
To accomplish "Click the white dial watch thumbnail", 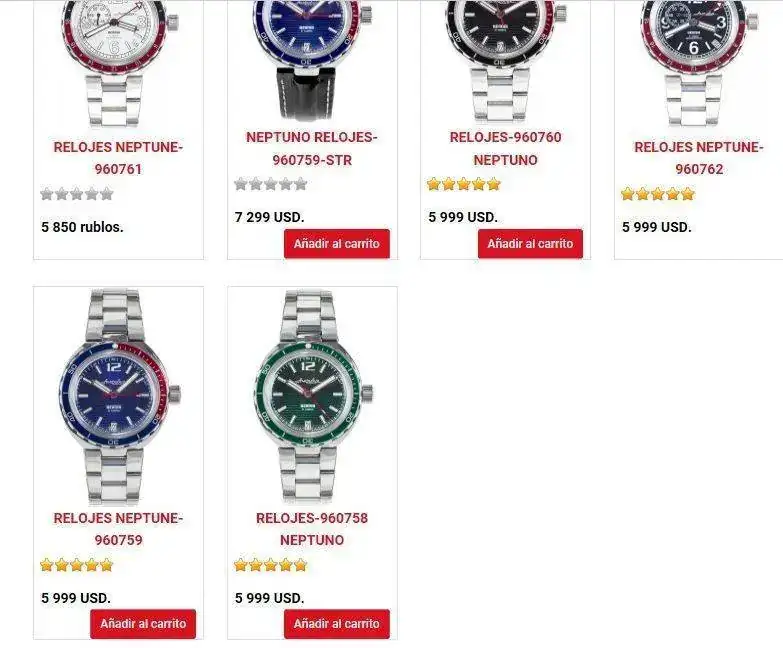I will click(x=118, y=62).
